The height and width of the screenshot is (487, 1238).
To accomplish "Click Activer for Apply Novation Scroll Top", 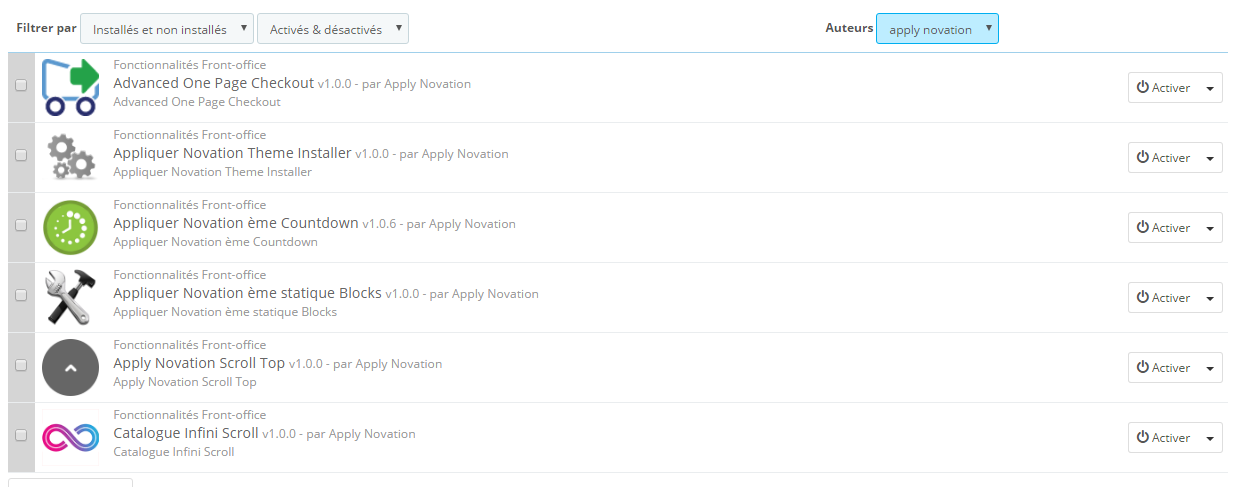I will coord(1163,368).
